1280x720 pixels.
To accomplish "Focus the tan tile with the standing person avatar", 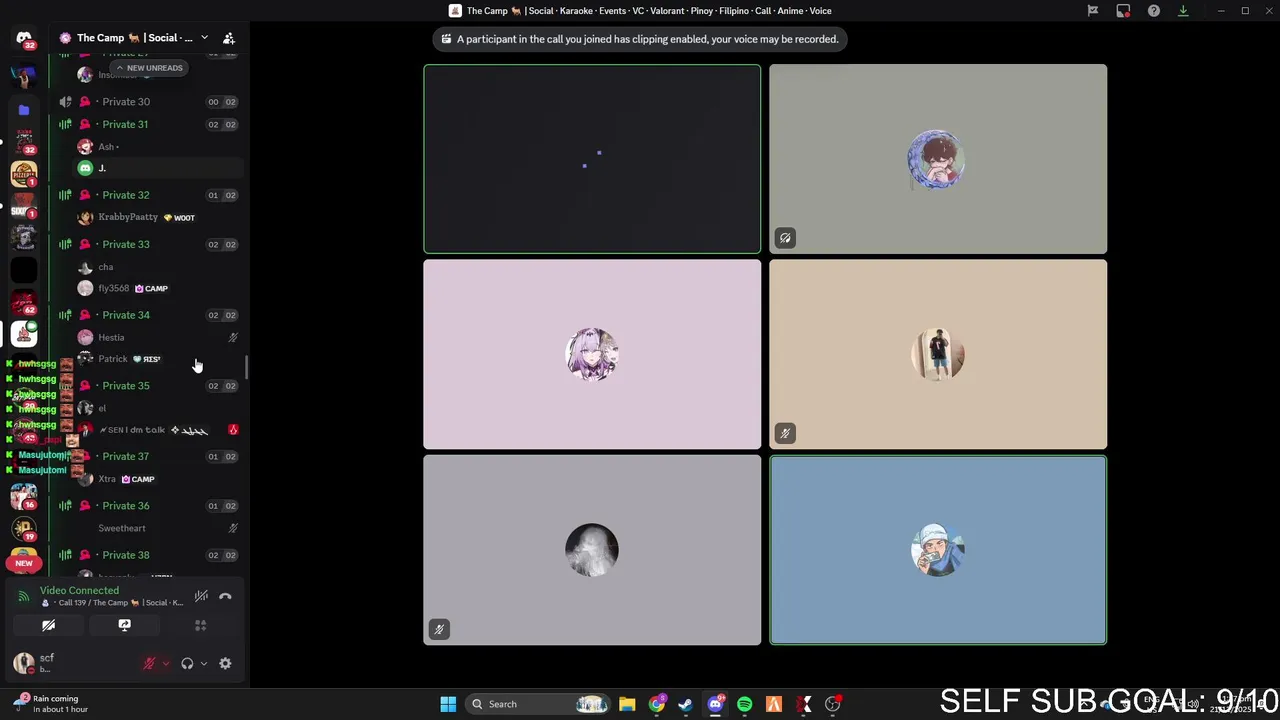I will [938, 354].
